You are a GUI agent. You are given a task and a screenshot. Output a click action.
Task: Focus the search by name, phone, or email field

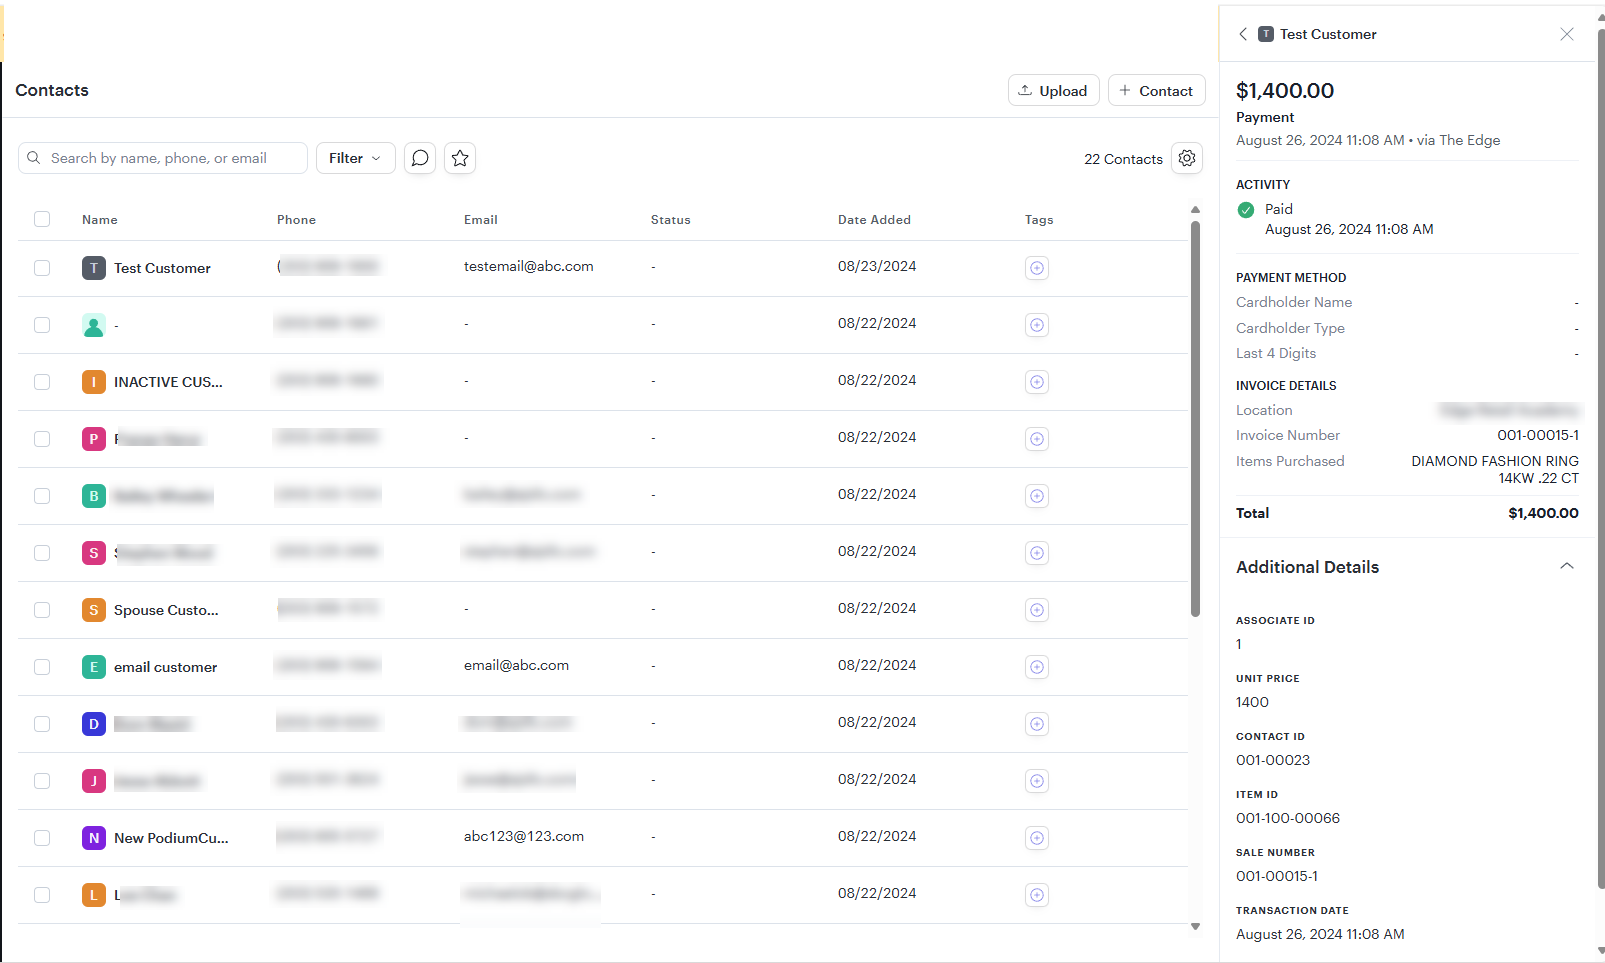[170, 158]
